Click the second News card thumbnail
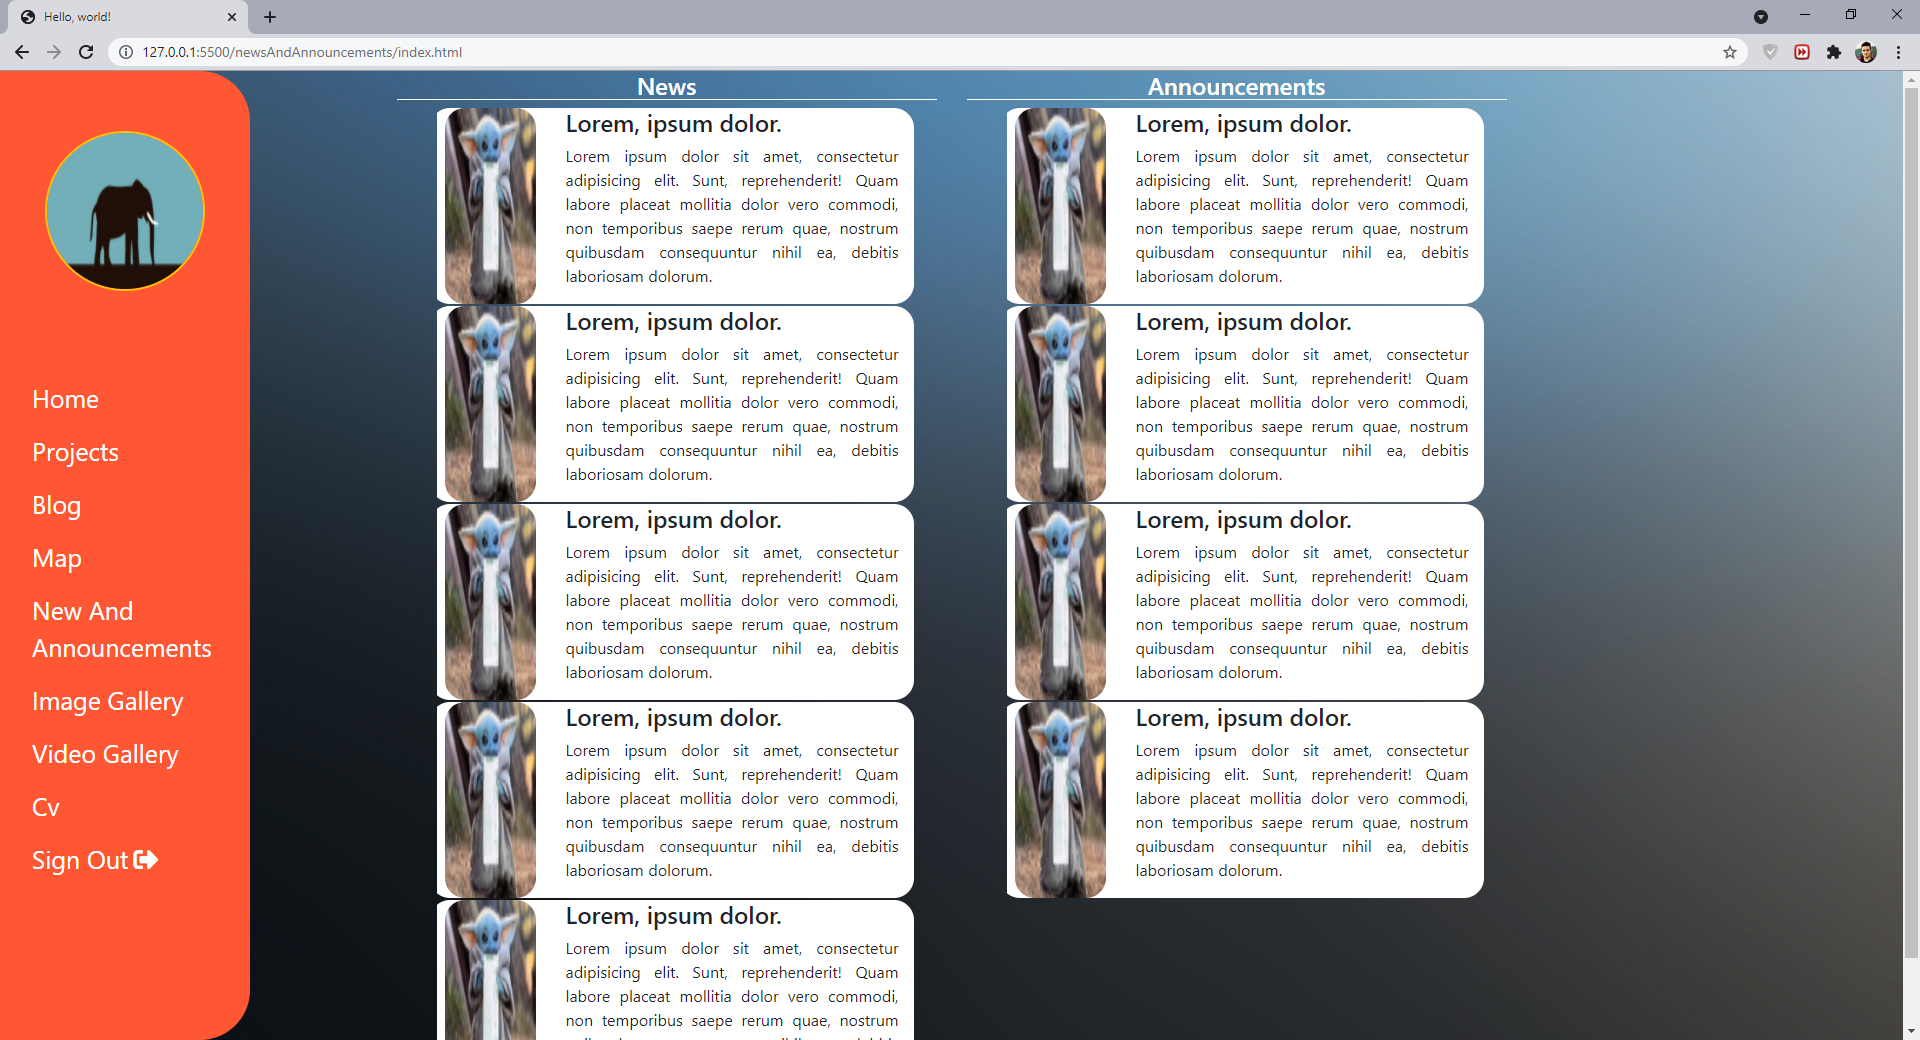Screen dimensions: 1920x1040 [490, 404]
